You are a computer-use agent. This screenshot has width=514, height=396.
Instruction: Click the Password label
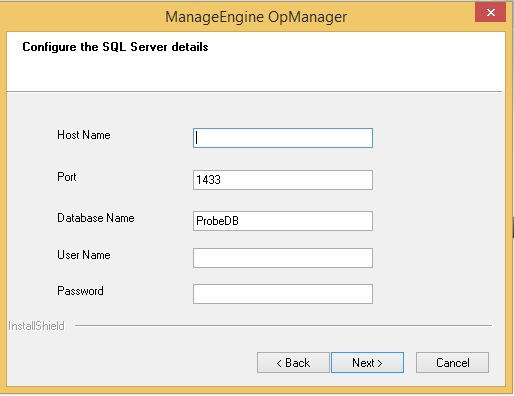[80, 291]
